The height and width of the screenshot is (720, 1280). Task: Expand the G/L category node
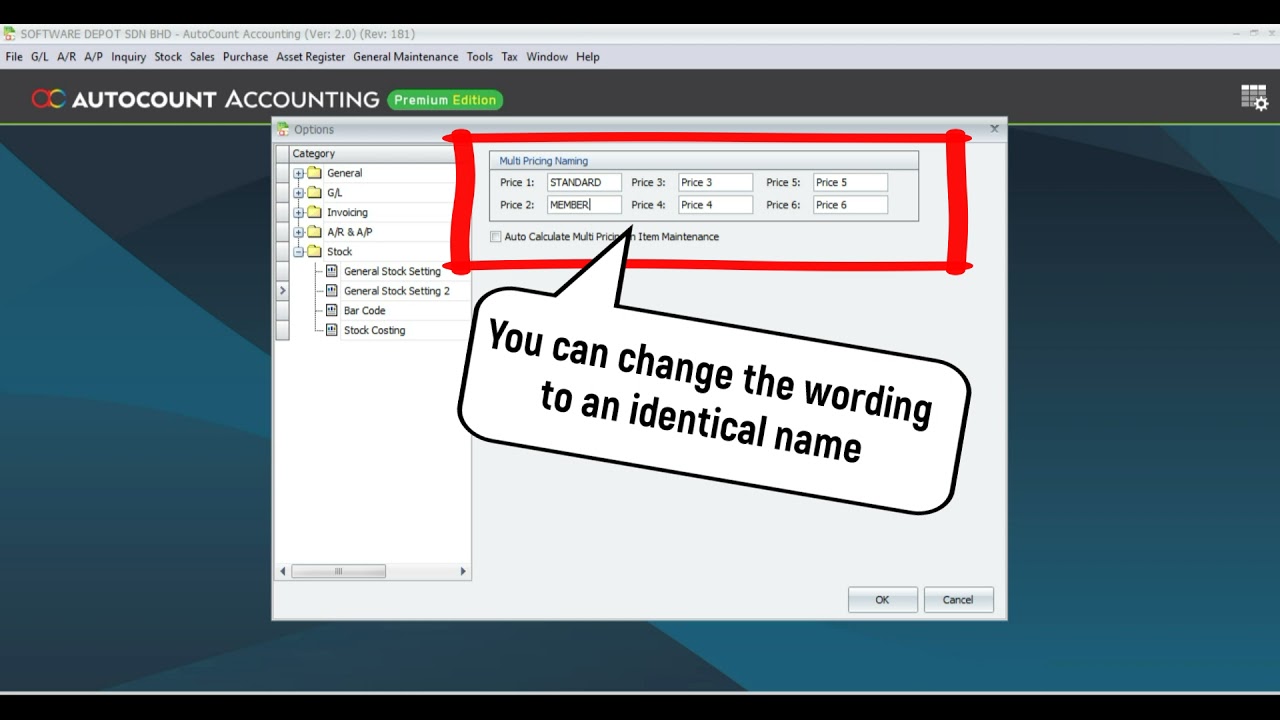[x=298, y=193]
